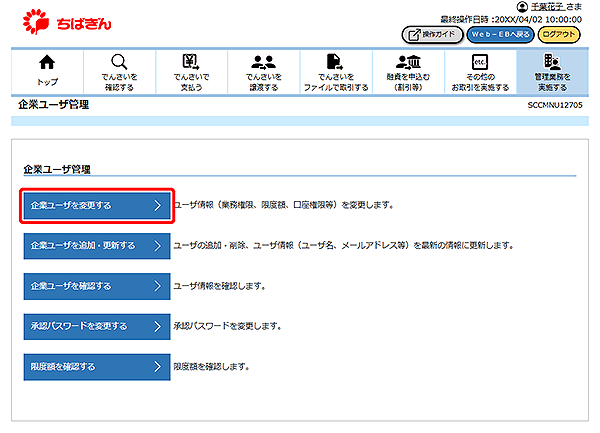Click the arrow on 企業ユーザを確認する
This screenshot has width=600, height=433.
[x=158, y=286]
